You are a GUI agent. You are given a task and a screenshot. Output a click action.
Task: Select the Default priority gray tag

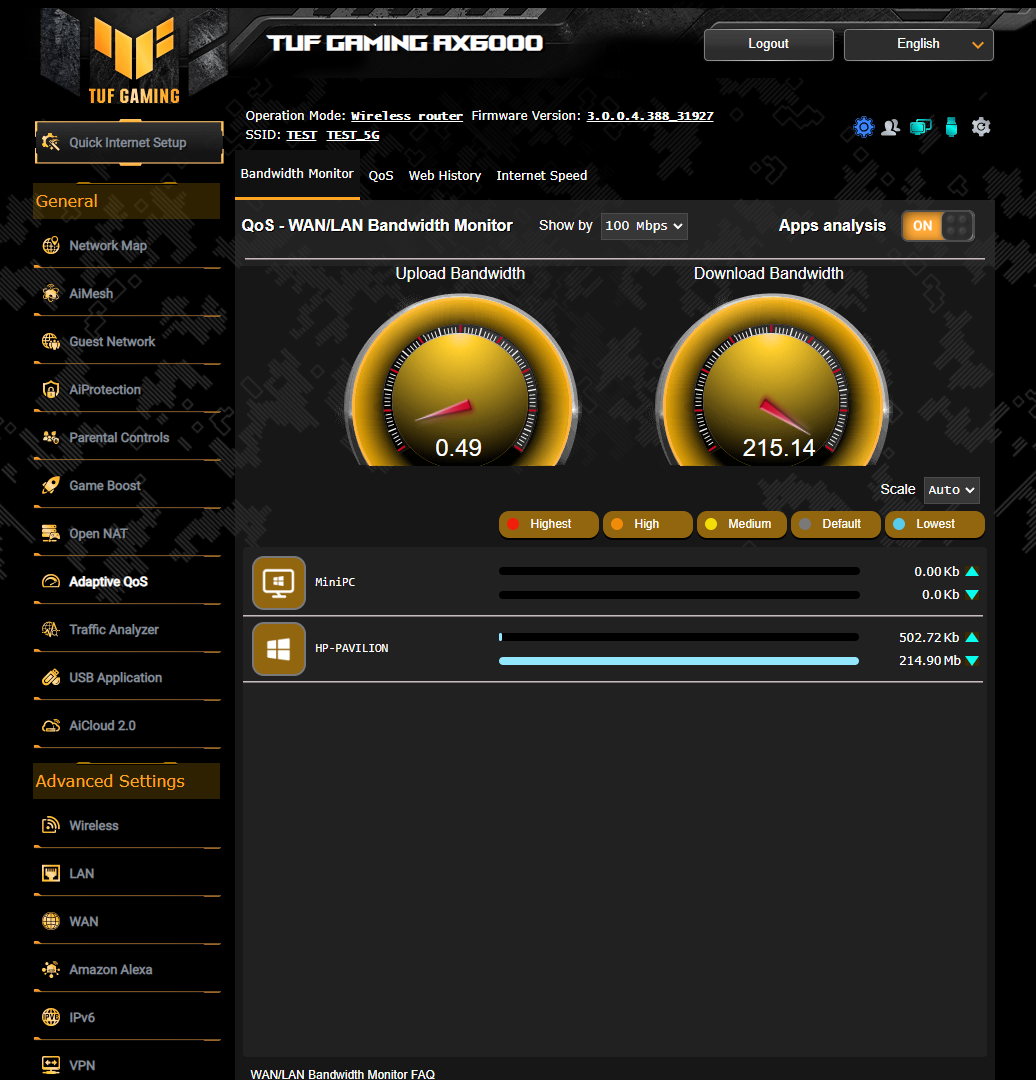836,524
